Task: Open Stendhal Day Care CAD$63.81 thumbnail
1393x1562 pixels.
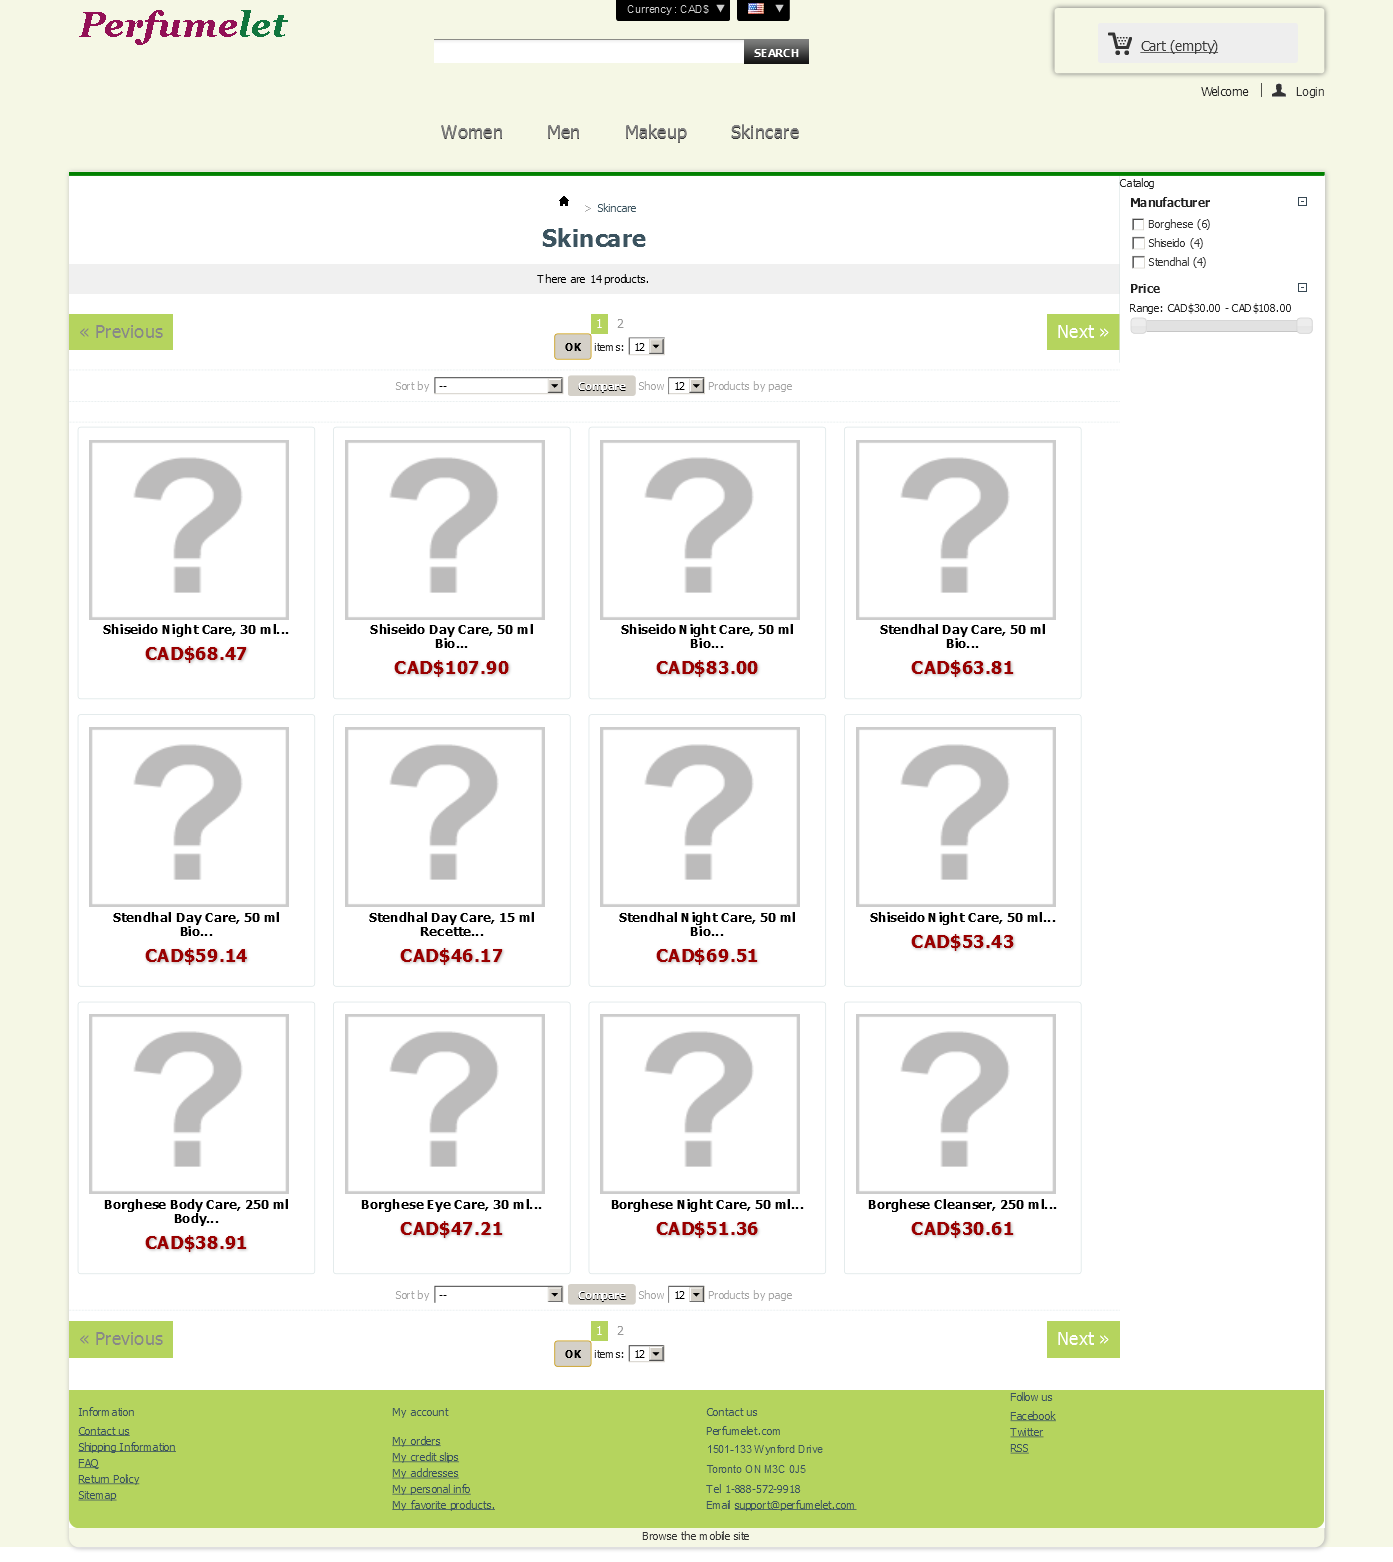Action: 956,530
